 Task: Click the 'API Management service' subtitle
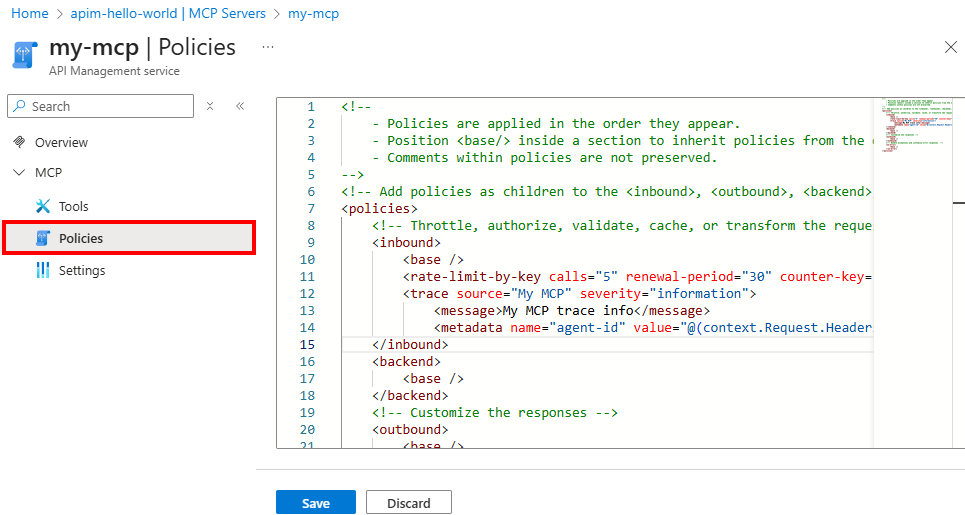pos(114,71)
